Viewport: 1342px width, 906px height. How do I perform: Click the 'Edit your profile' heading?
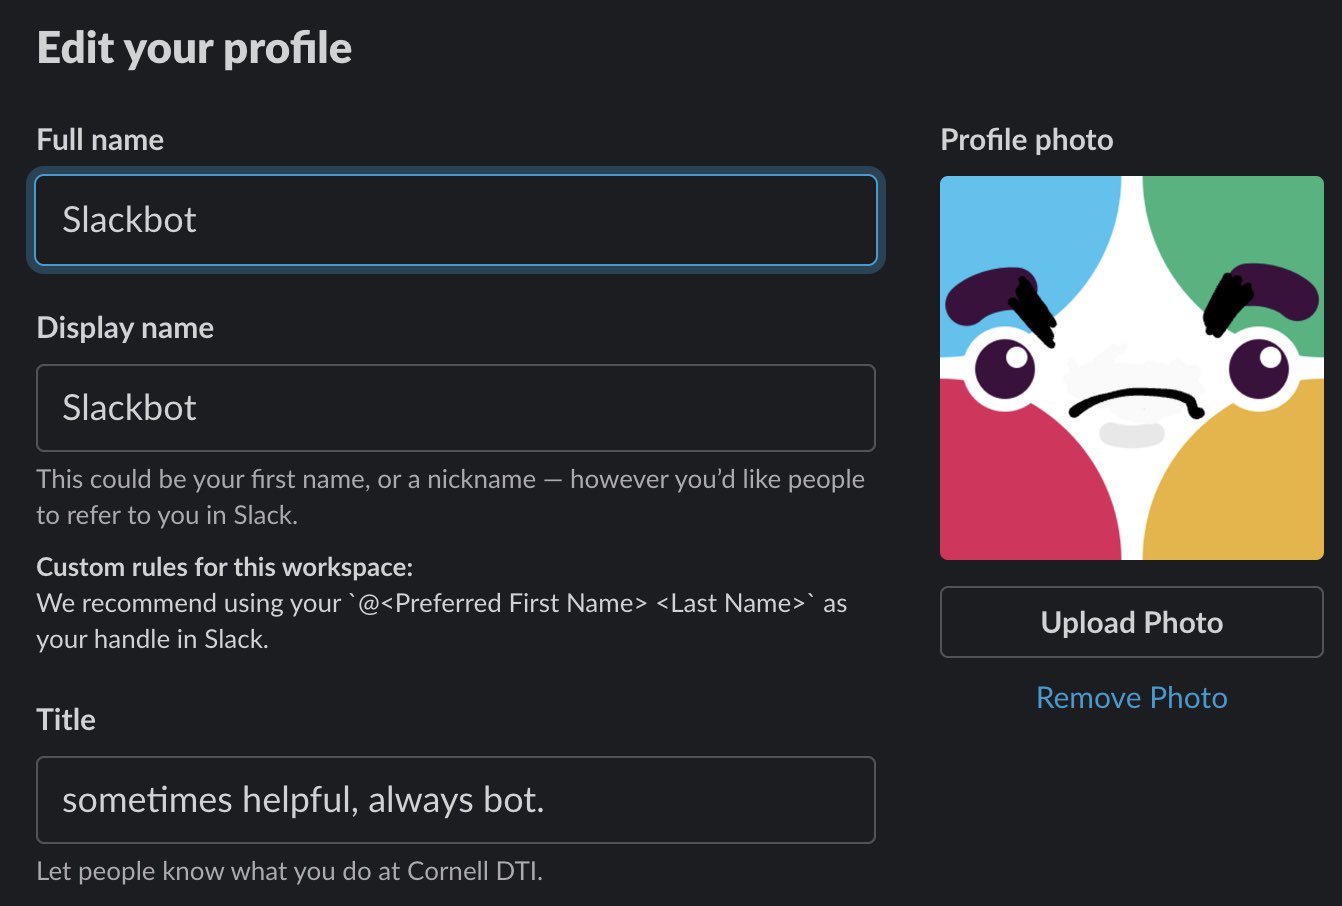pyautogui.click(x=194, y=46)
